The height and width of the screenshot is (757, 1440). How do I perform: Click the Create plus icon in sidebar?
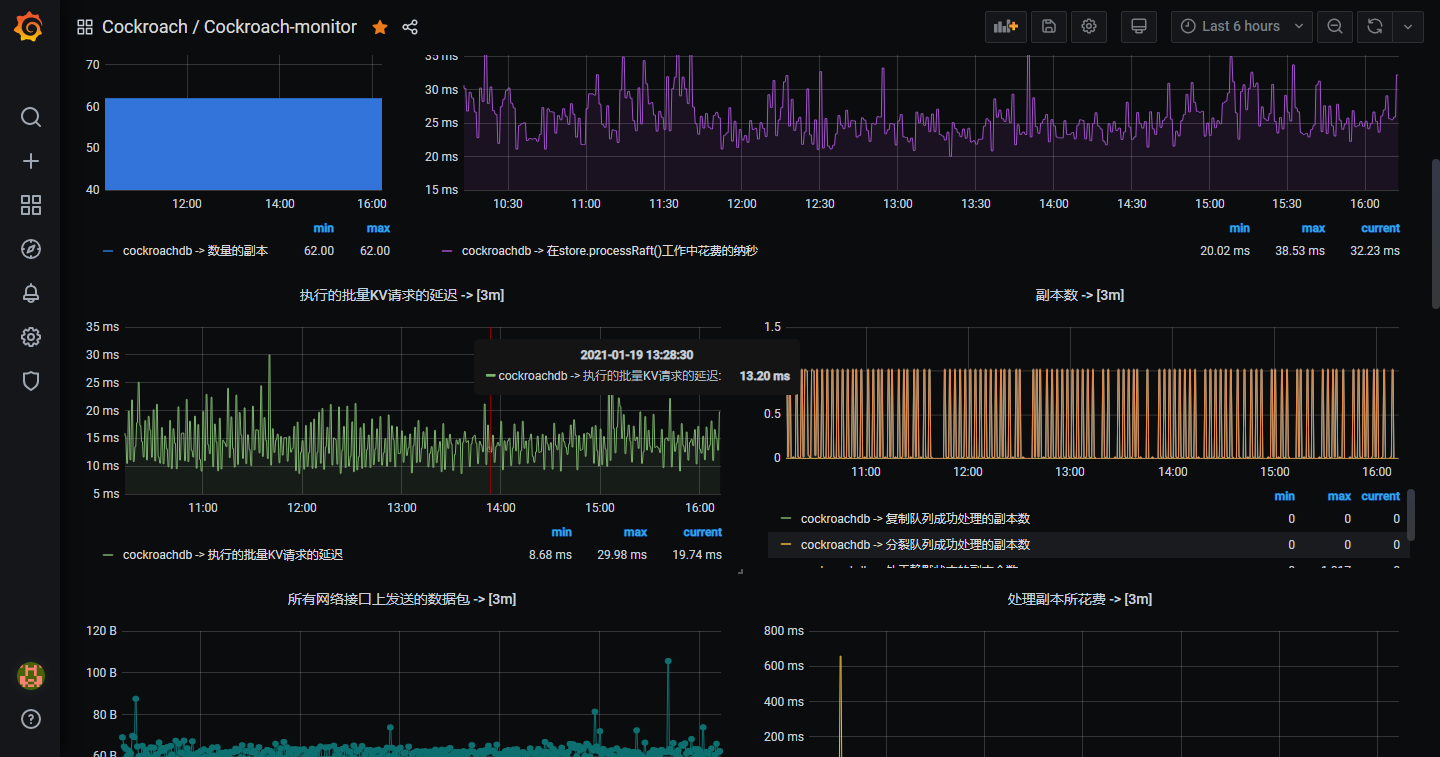click(x=31, y=161)
